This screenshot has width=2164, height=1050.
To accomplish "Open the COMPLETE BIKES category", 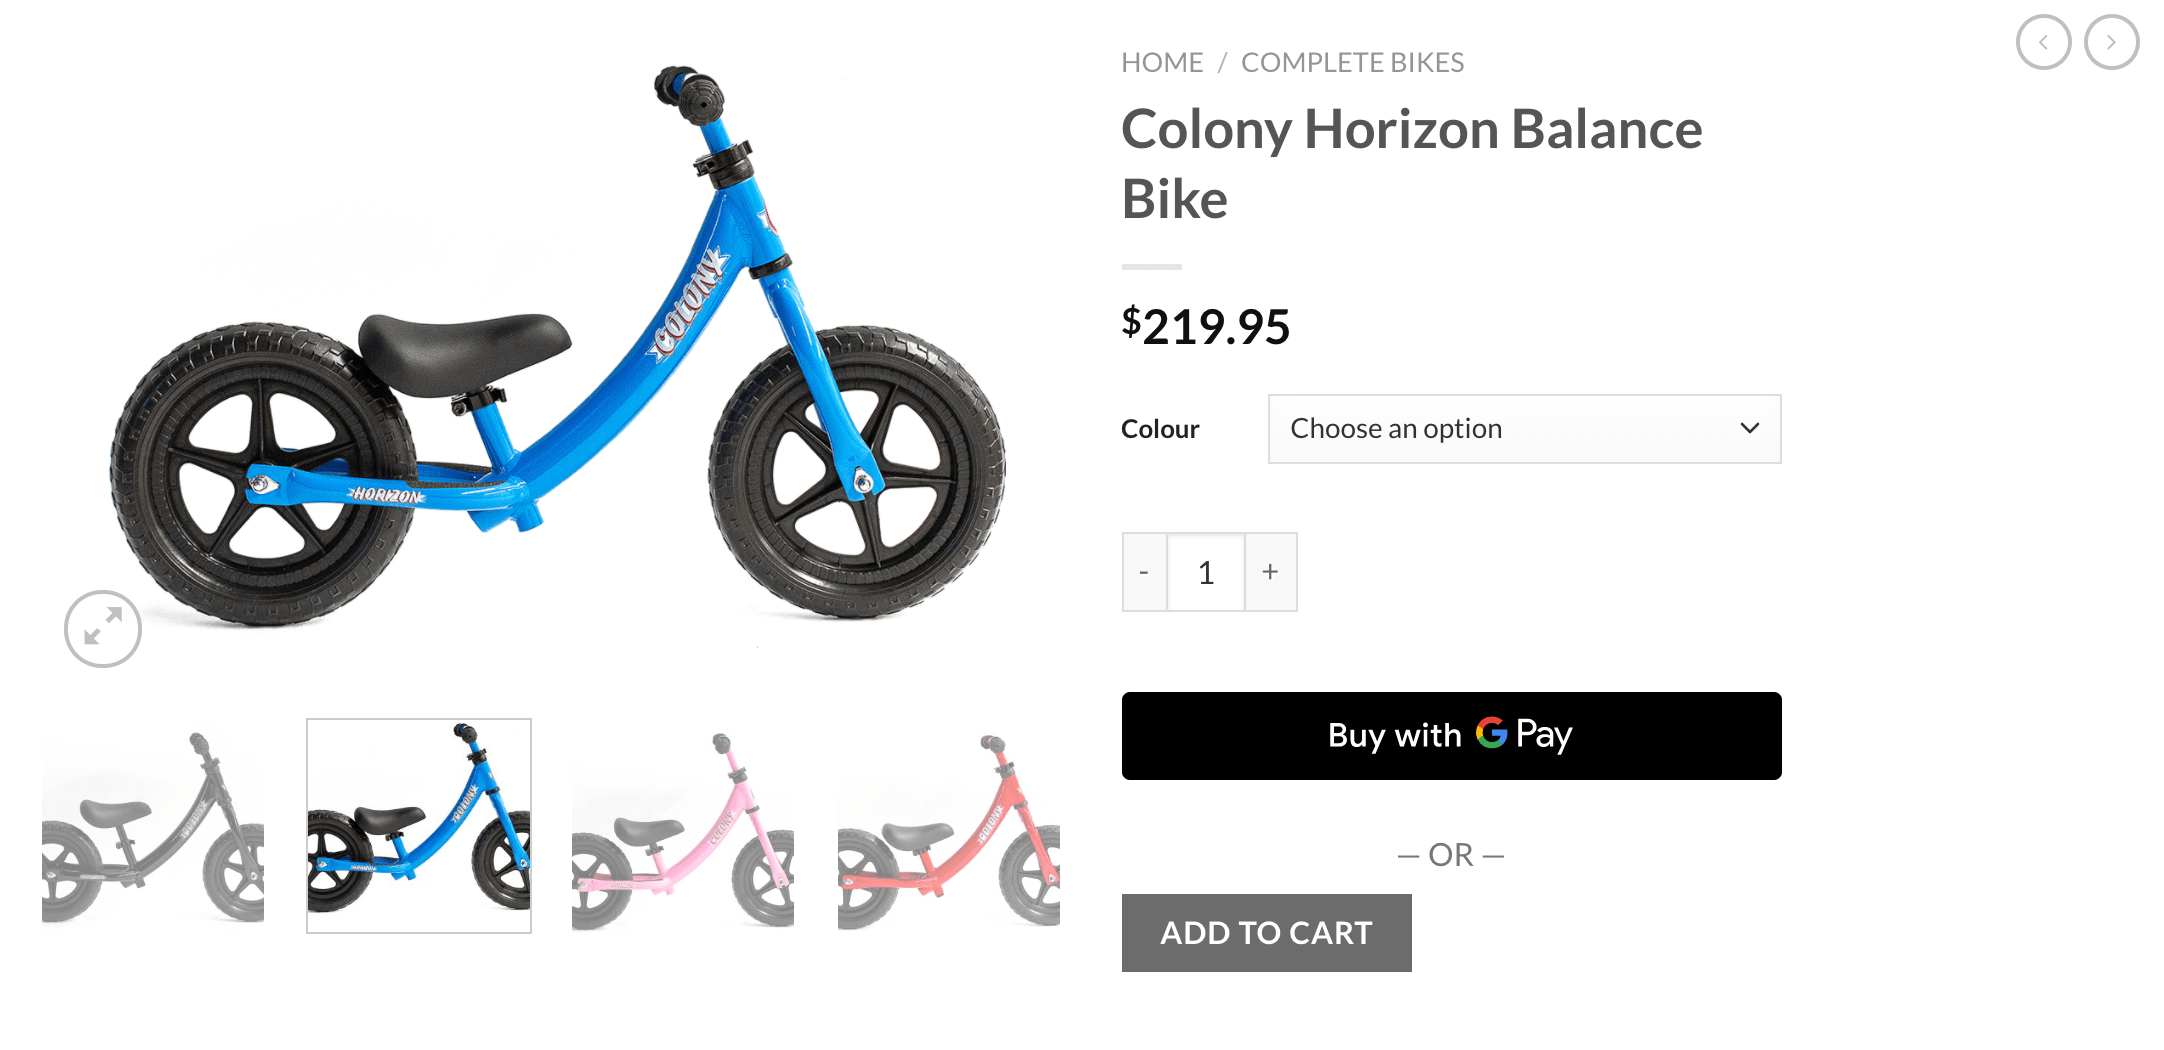I will coord(1352,61).
